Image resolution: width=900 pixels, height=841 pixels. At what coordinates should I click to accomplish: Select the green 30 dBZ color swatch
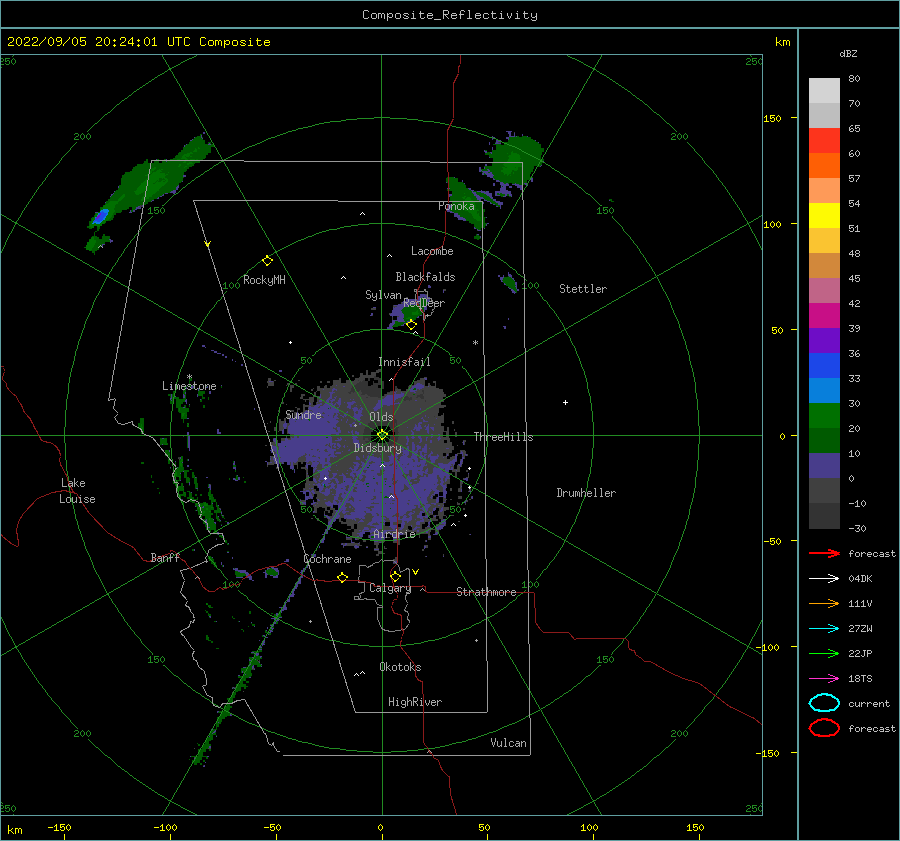[824, 415]
